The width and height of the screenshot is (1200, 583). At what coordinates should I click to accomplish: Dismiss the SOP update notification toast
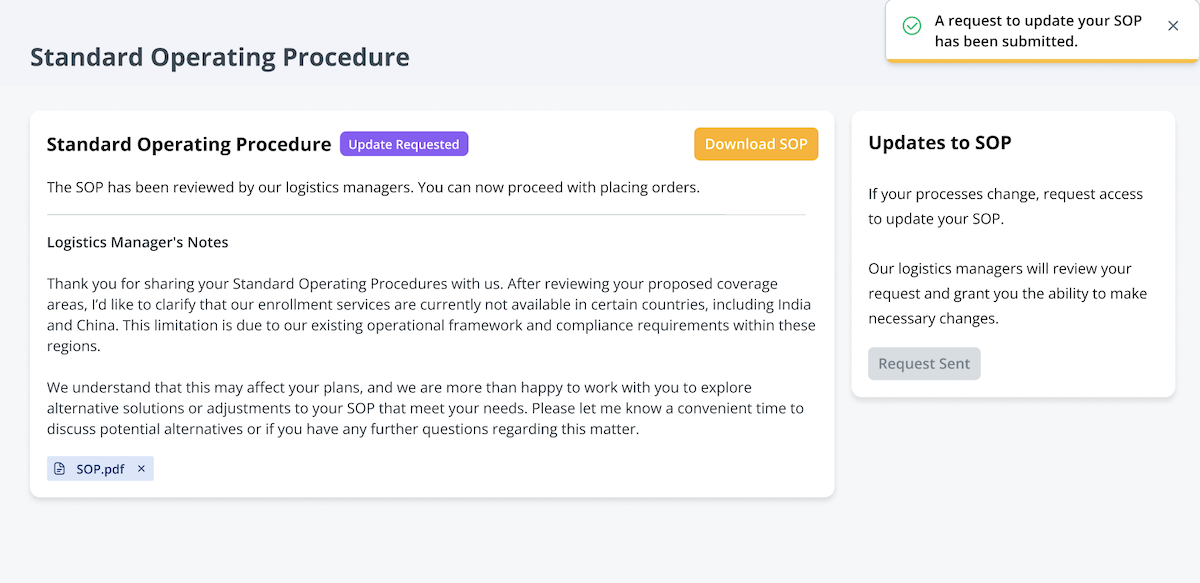[x=1173, y=26]
